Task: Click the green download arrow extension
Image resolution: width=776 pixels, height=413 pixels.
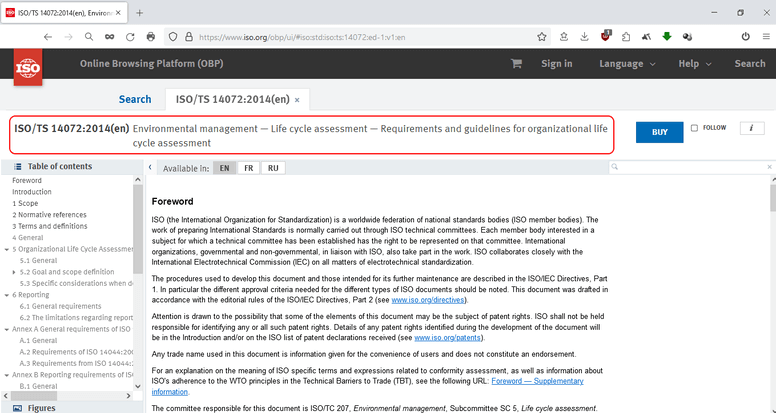Action: click(667, 37)
